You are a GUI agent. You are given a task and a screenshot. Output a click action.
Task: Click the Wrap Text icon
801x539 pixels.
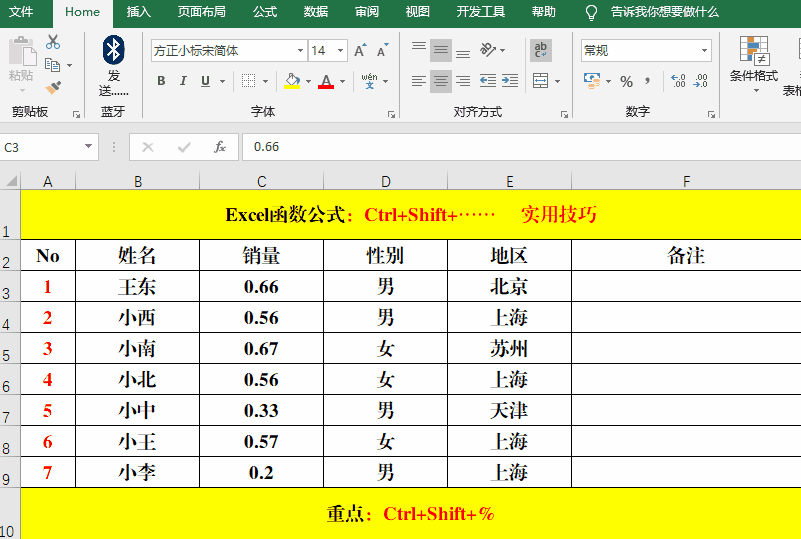click(x=540, y=50)
